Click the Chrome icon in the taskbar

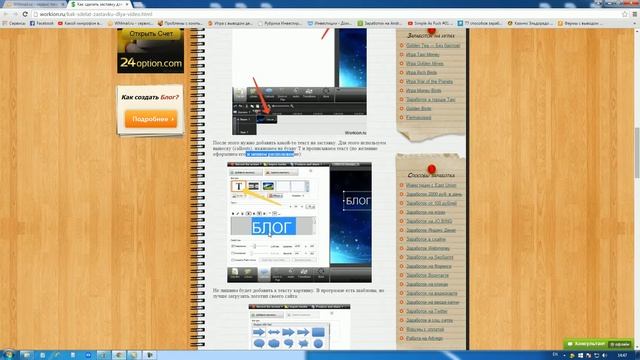(119, 355)
